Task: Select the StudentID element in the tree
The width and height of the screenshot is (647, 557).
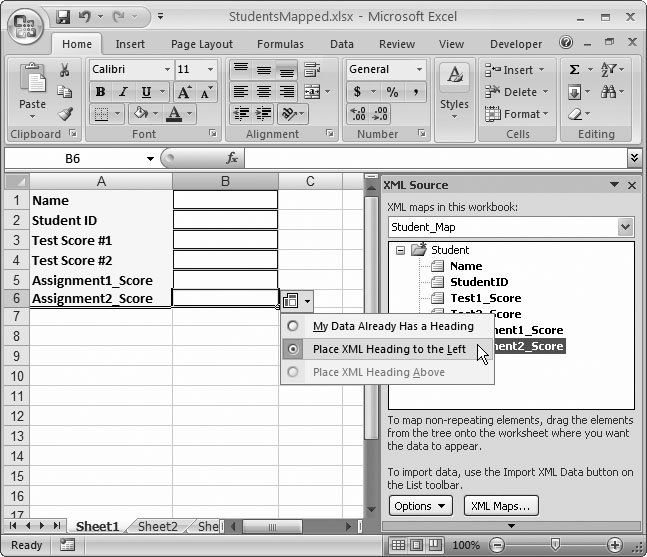Action: (x=478, y=282)
